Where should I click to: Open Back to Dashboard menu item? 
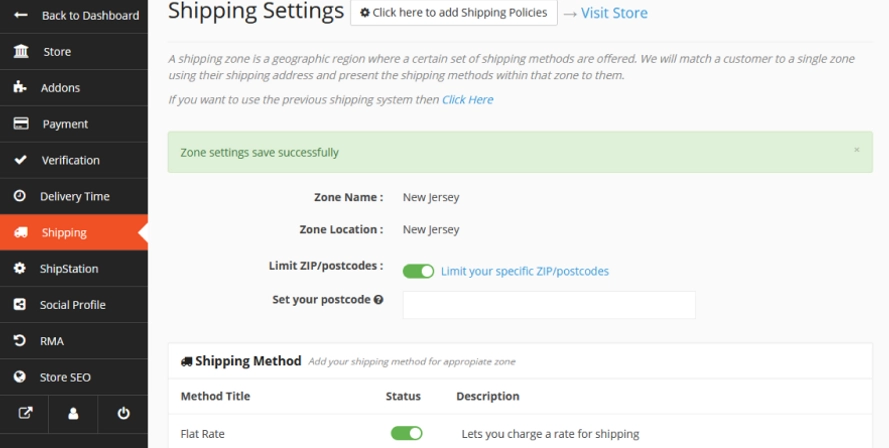(74, 15)
